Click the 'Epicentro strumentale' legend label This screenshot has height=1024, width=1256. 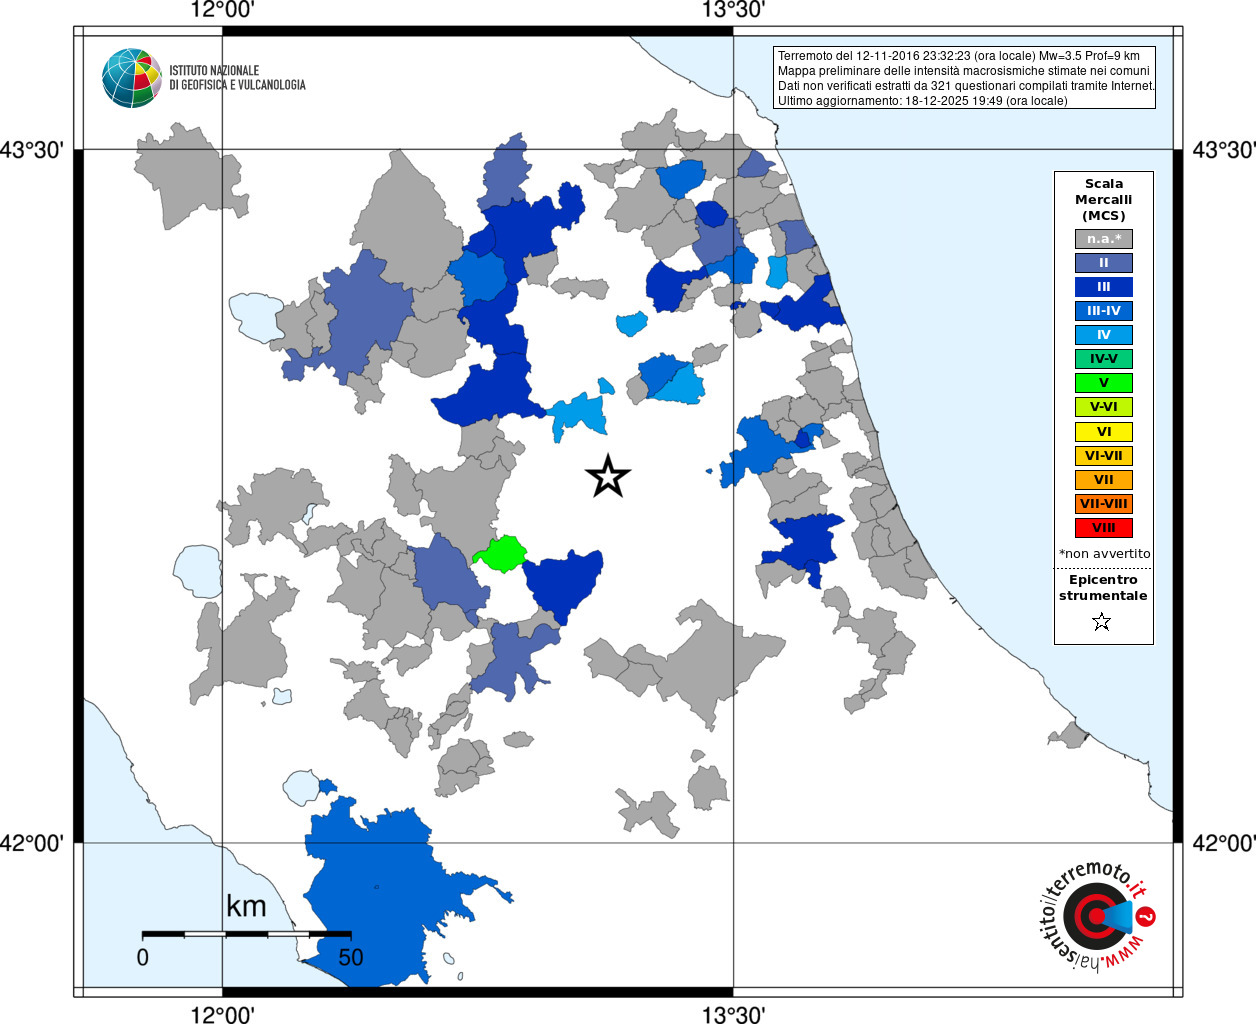[1103, 588]
